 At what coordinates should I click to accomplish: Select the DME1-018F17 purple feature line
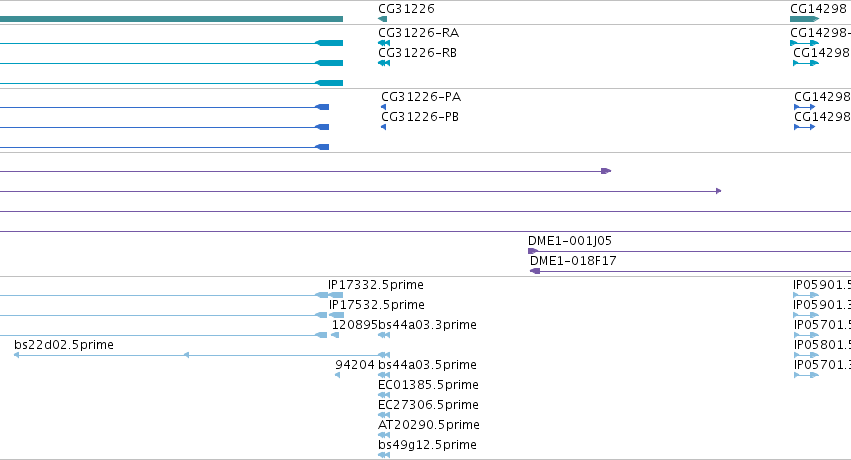click(x=690, y=271)
